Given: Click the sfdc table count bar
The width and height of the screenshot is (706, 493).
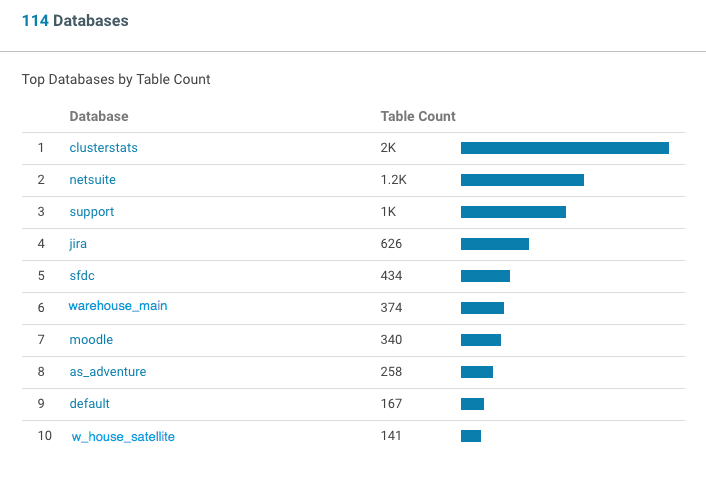Looking at the screenshot, I should pos(485,276).
